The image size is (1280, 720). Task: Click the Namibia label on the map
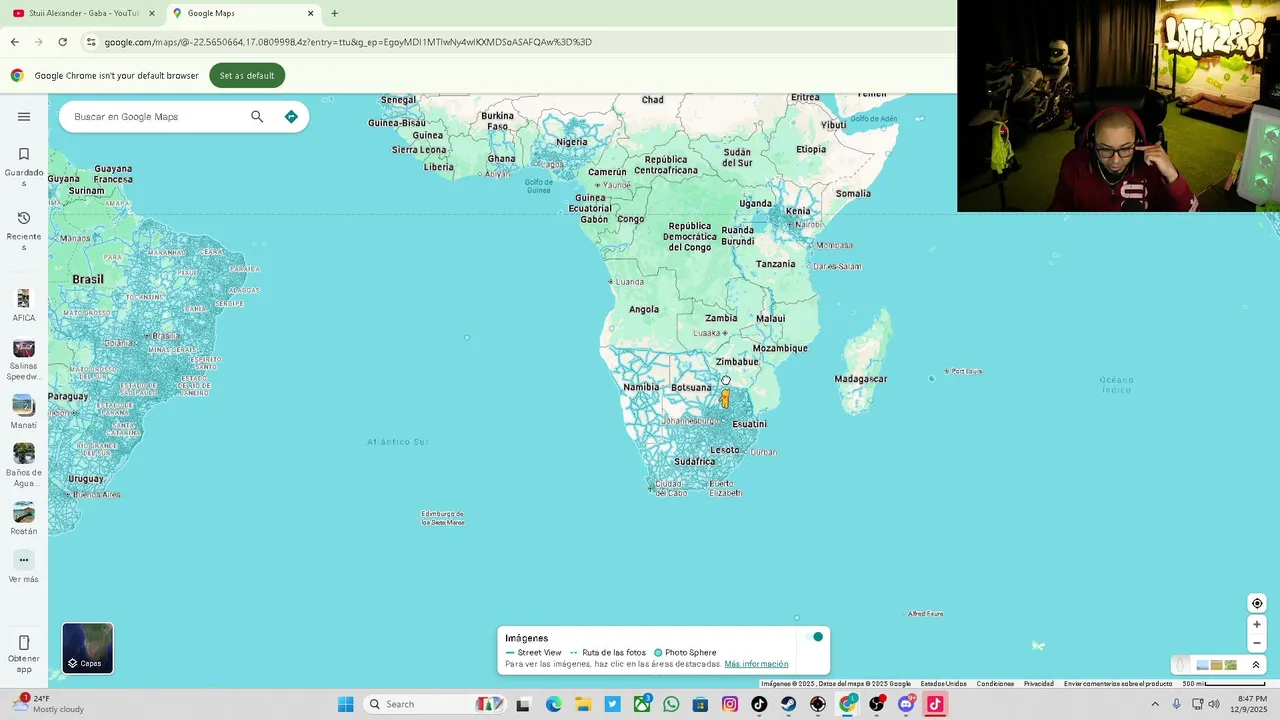[x=641, y=387]
